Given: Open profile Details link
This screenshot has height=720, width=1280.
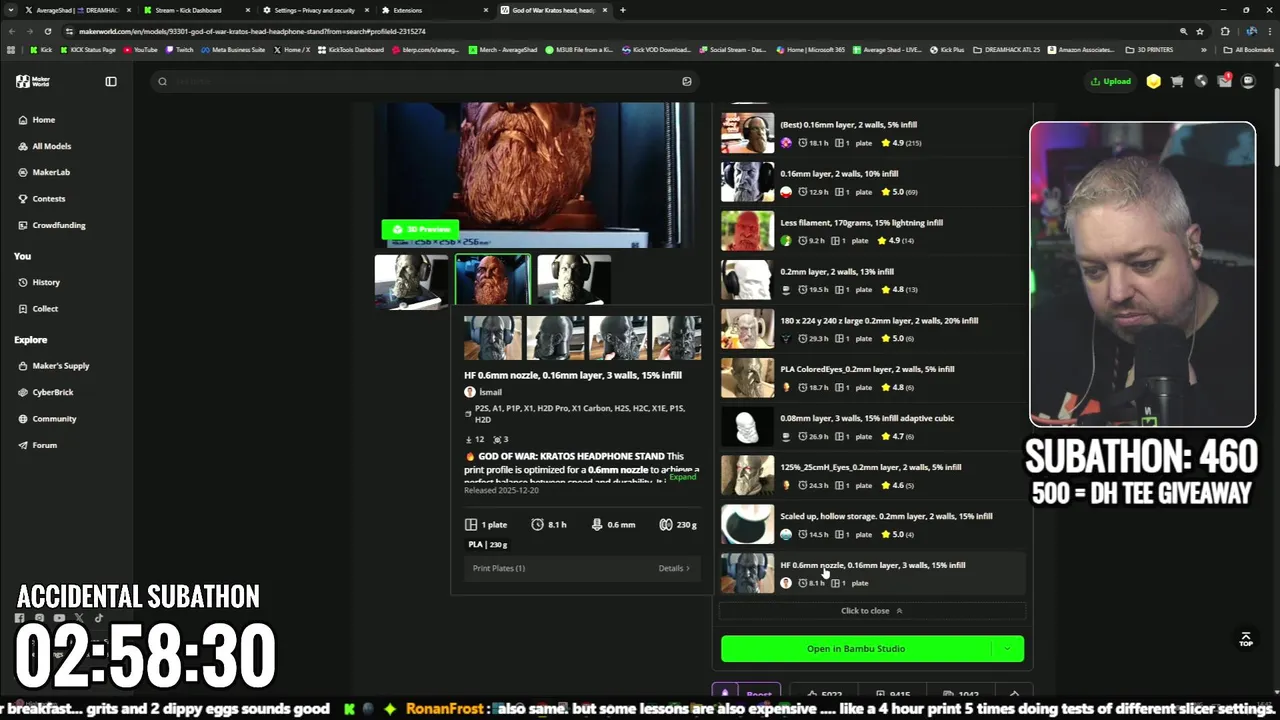Looking at the screenshot, I should 674,568.
